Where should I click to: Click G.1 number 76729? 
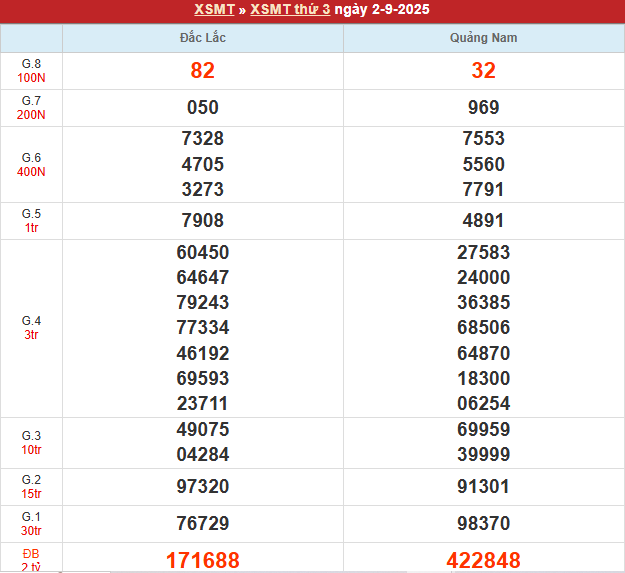coord(202,523)
